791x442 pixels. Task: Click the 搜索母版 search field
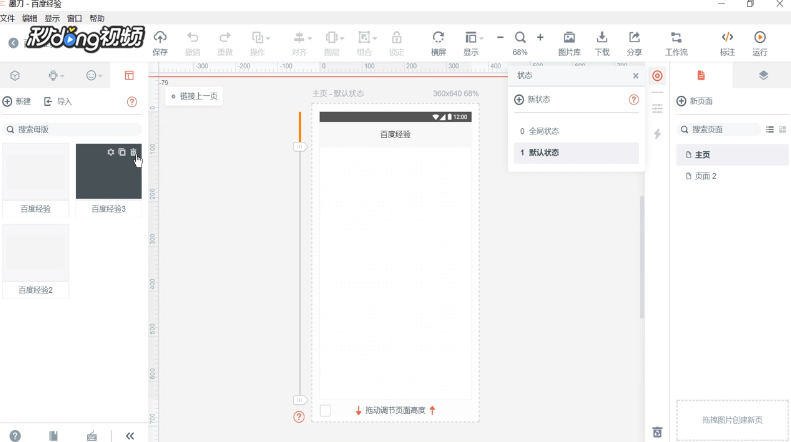[x=72, y=130]
